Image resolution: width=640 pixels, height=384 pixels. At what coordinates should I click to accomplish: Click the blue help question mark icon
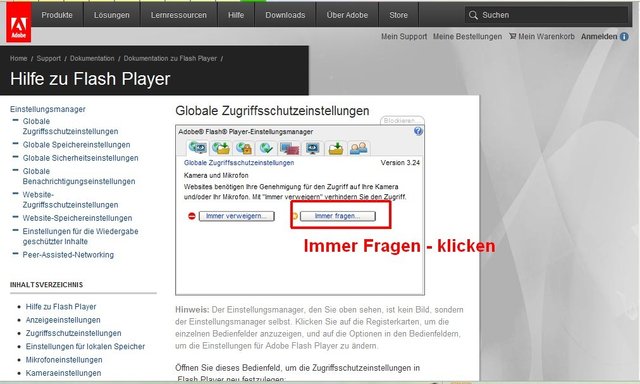click(418, 131)
